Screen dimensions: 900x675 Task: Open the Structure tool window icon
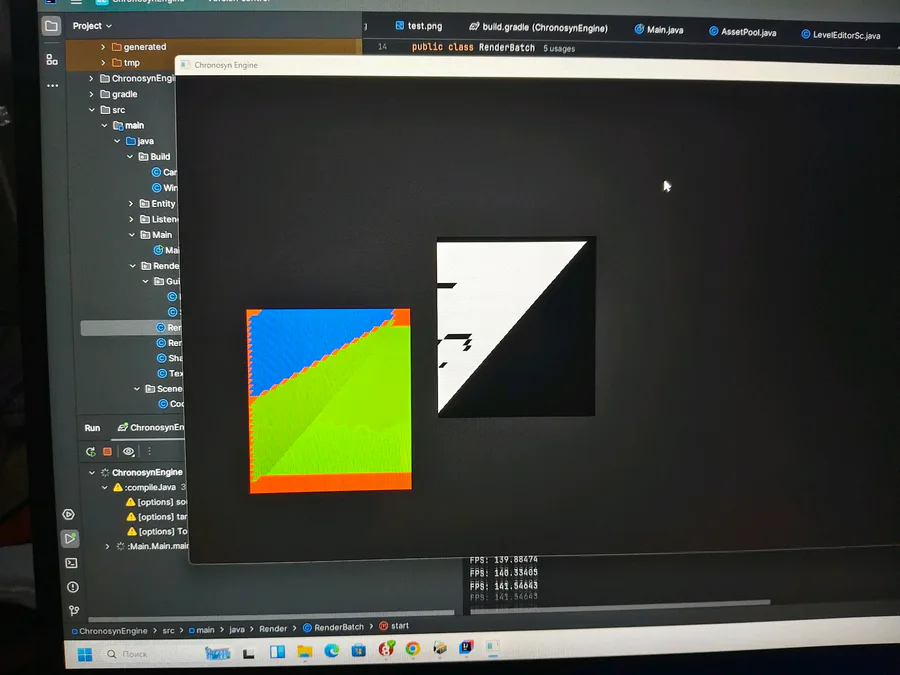(52, 59)
